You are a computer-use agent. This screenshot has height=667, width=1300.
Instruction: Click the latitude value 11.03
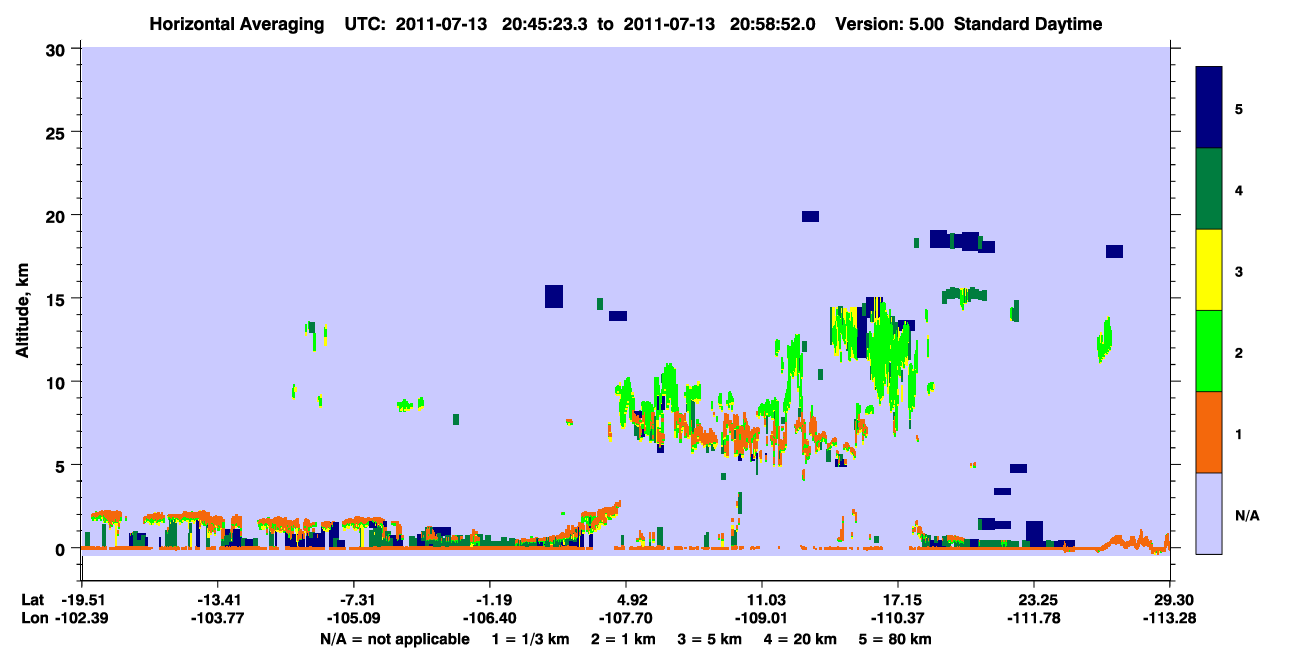[x=762, y=600]
